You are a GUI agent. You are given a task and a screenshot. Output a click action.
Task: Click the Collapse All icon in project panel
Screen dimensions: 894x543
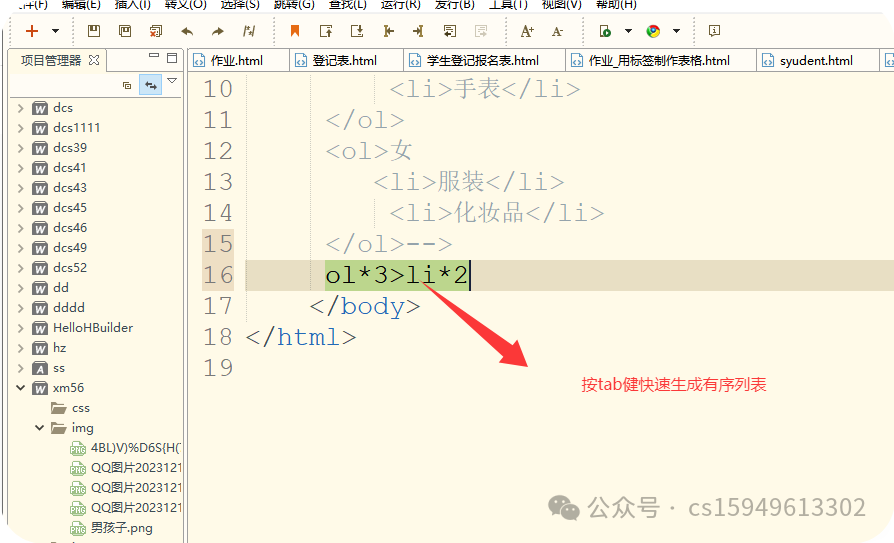[x=127, y=85]
